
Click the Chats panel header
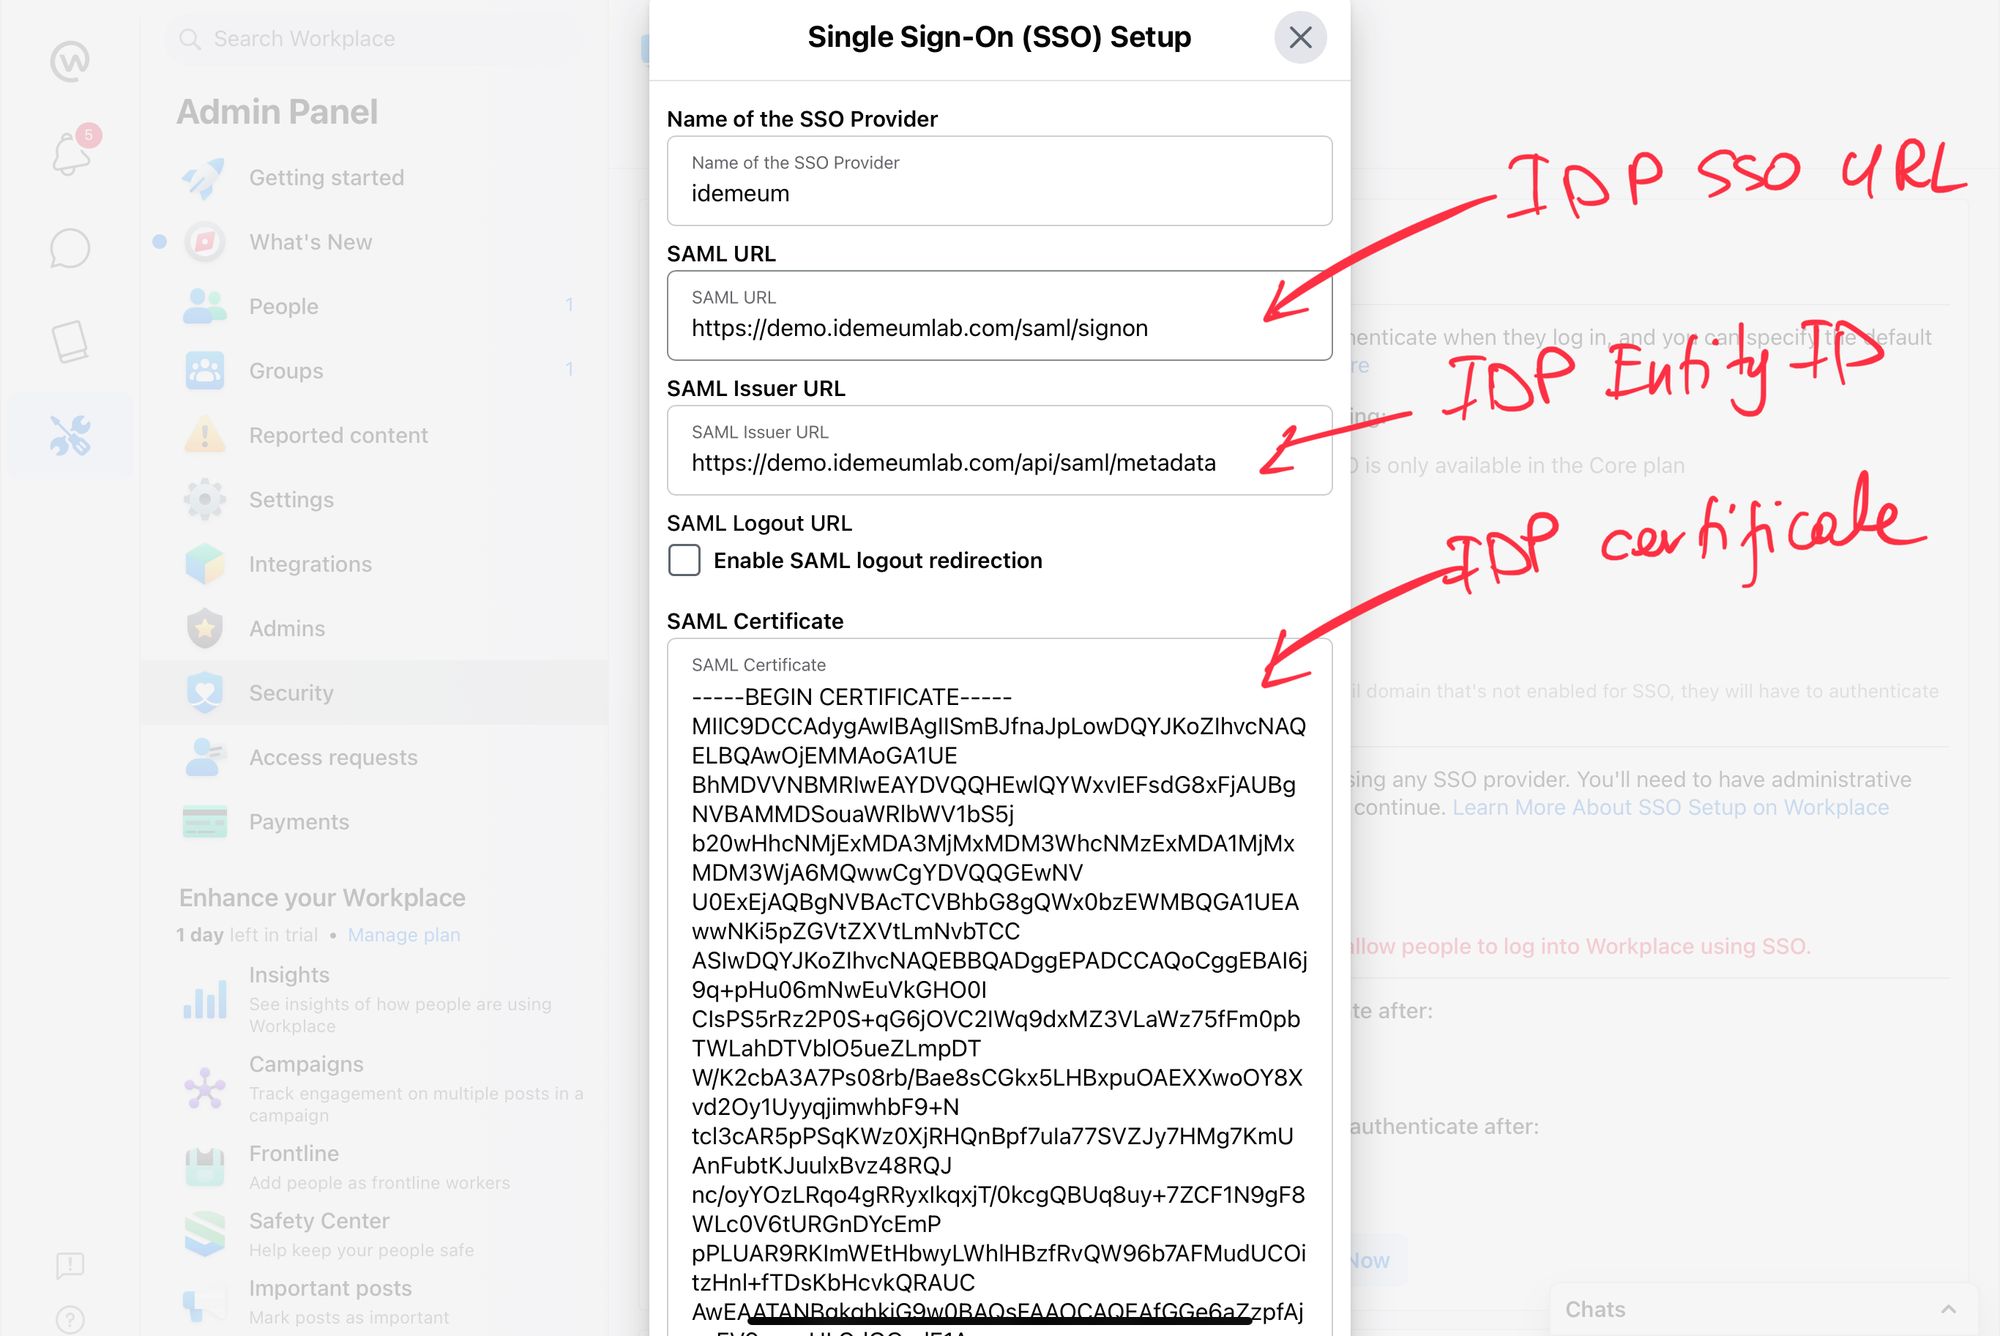pos(1764,1309)
